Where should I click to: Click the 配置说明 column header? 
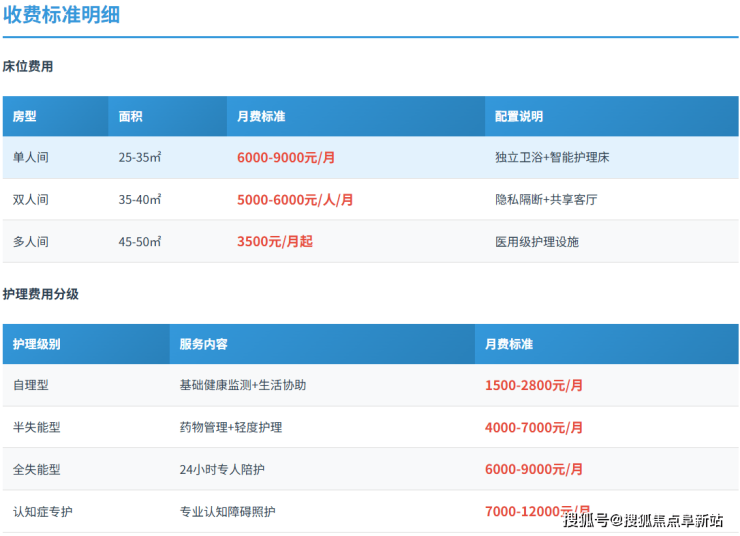pyautogui.click(x=519, y=117)
